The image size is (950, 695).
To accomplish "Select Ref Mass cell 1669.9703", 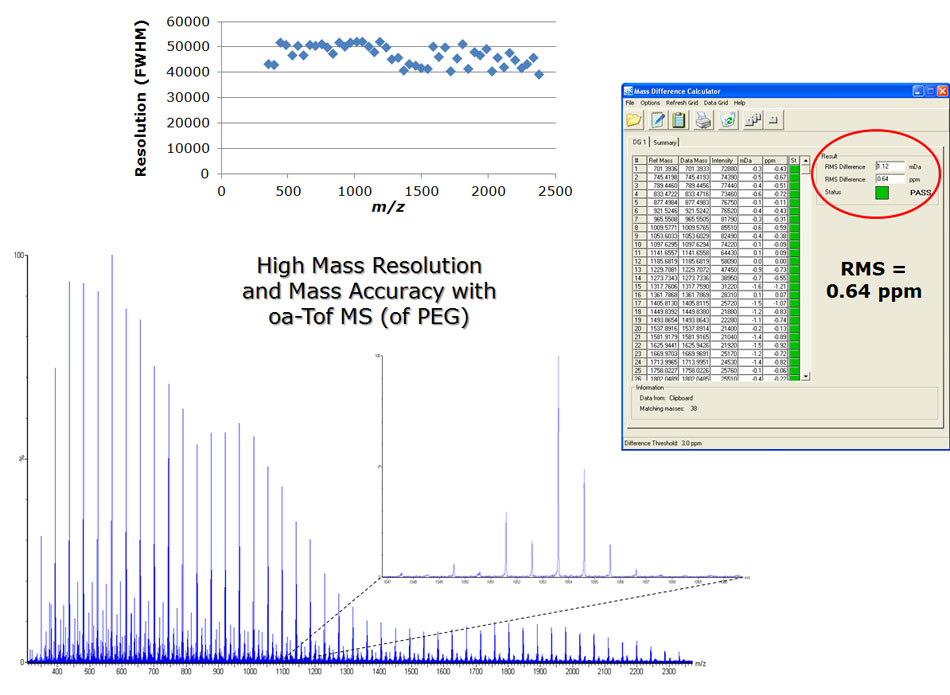I will tap(662, 353).
